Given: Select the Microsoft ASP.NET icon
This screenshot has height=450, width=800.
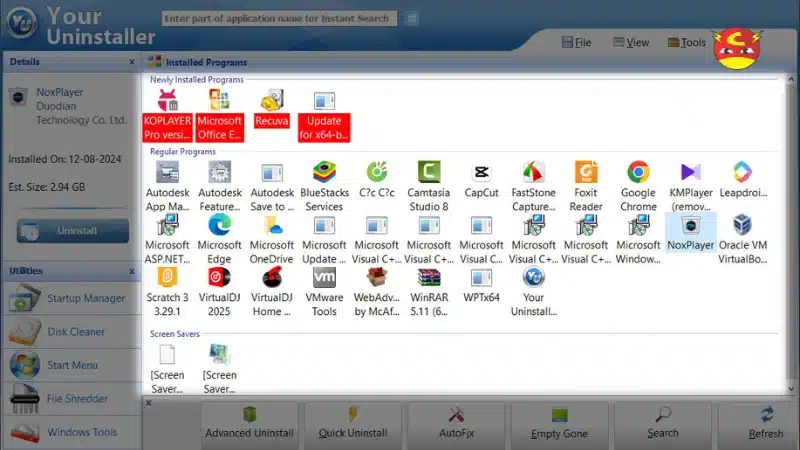Looking at the screenshot, I should click(x=167, y=225).
